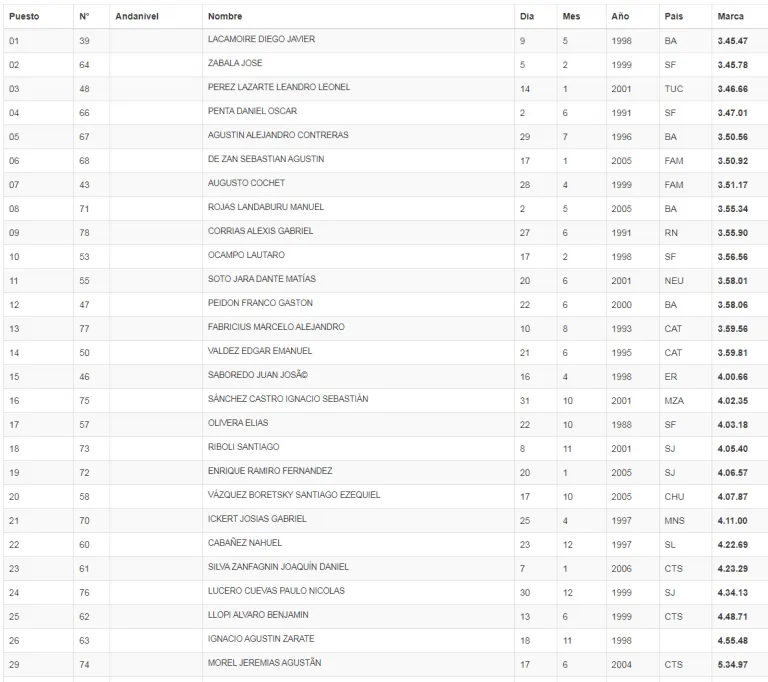The width and height of the screenshot is (768, 682).
Task: Click the Dia column header
Action: [x=527, y=16]
